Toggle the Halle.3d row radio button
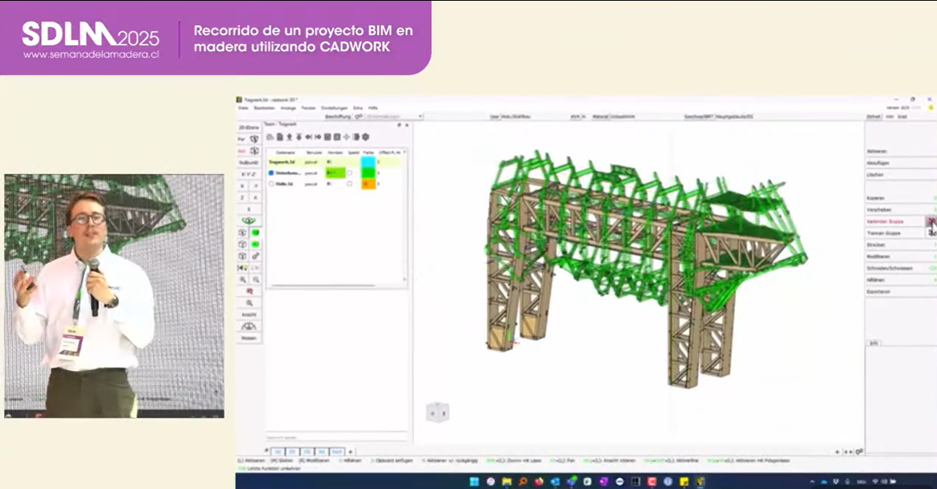937x489 pixels. (271, 184)
